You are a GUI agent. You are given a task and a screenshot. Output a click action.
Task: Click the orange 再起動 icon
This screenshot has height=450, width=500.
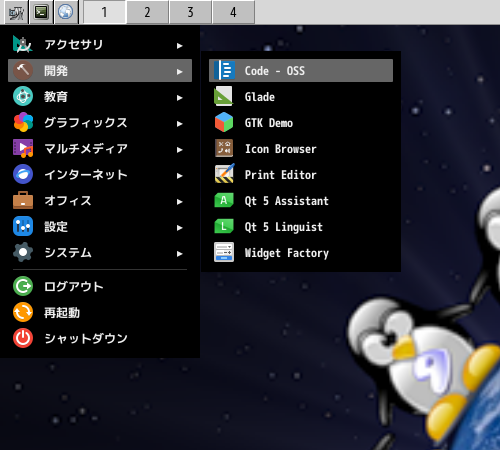pyautogui.click(x=23, y=312)
